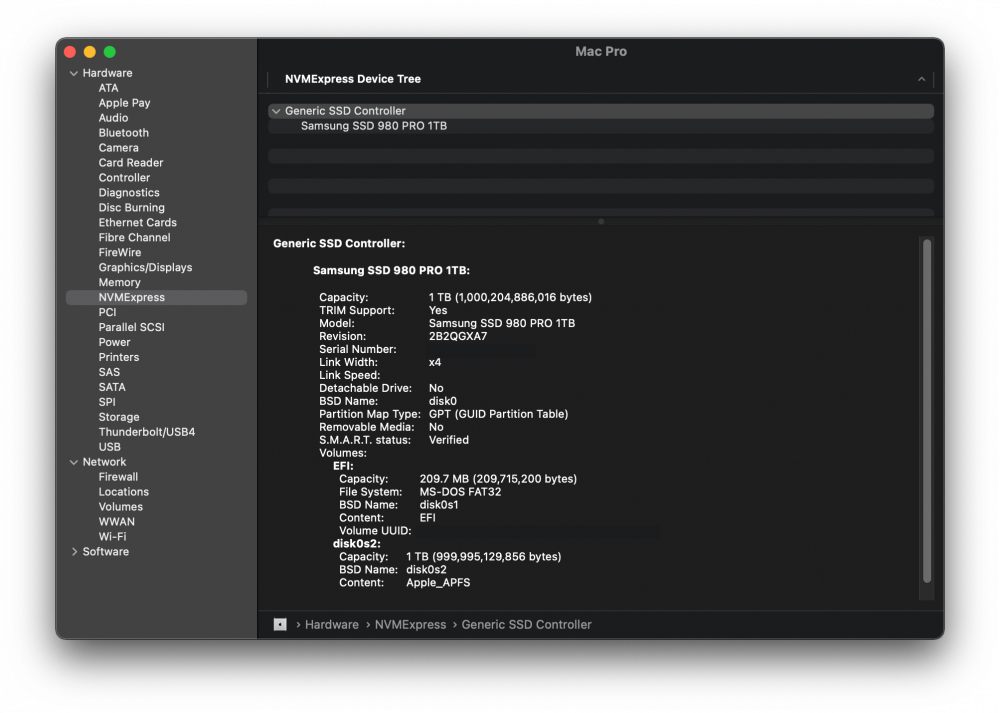Select Camera in the sidebar

[118, 148]
